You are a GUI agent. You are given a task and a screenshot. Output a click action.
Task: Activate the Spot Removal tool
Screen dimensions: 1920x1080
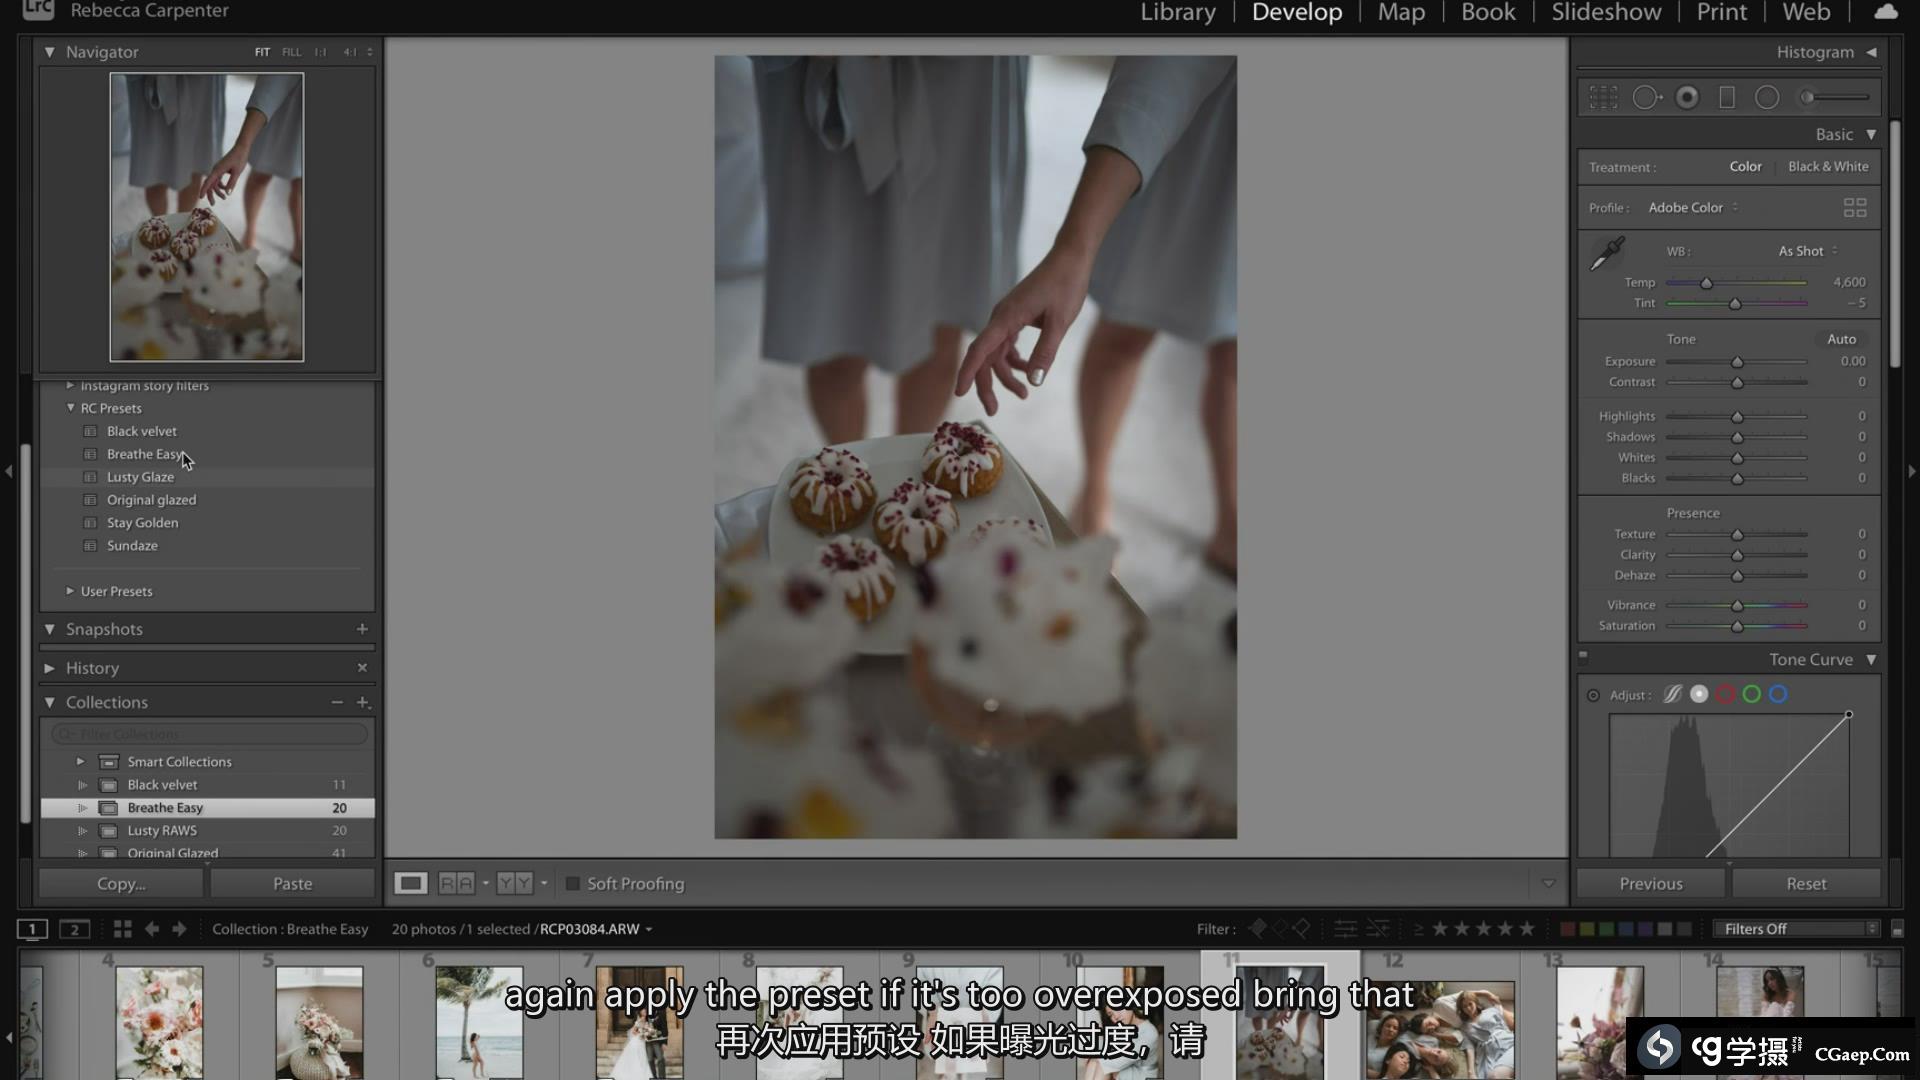[1646, 97]
